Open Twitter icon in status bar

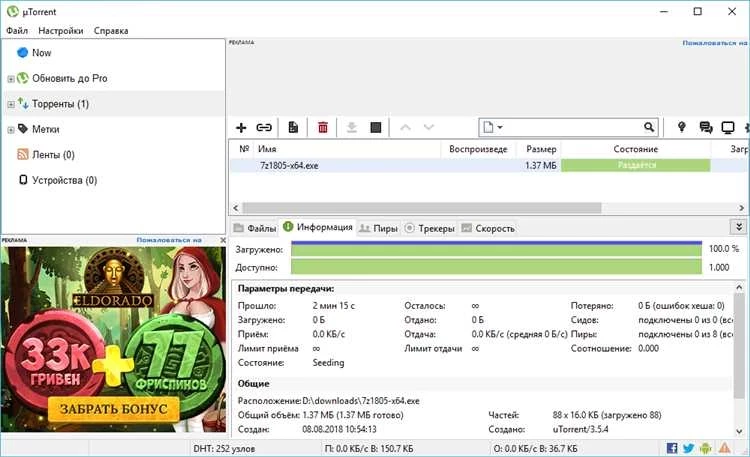(x=688, y=448)
